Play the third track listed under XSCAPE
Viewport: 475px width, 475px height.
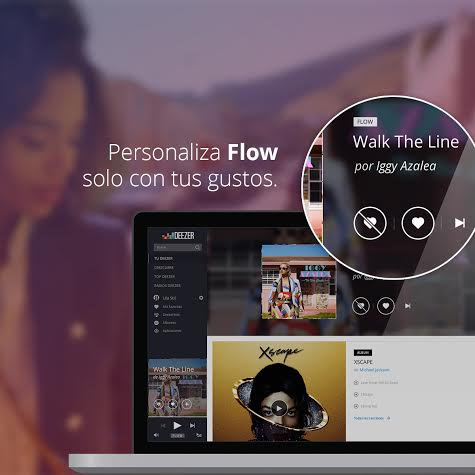[x=356, y=406]
